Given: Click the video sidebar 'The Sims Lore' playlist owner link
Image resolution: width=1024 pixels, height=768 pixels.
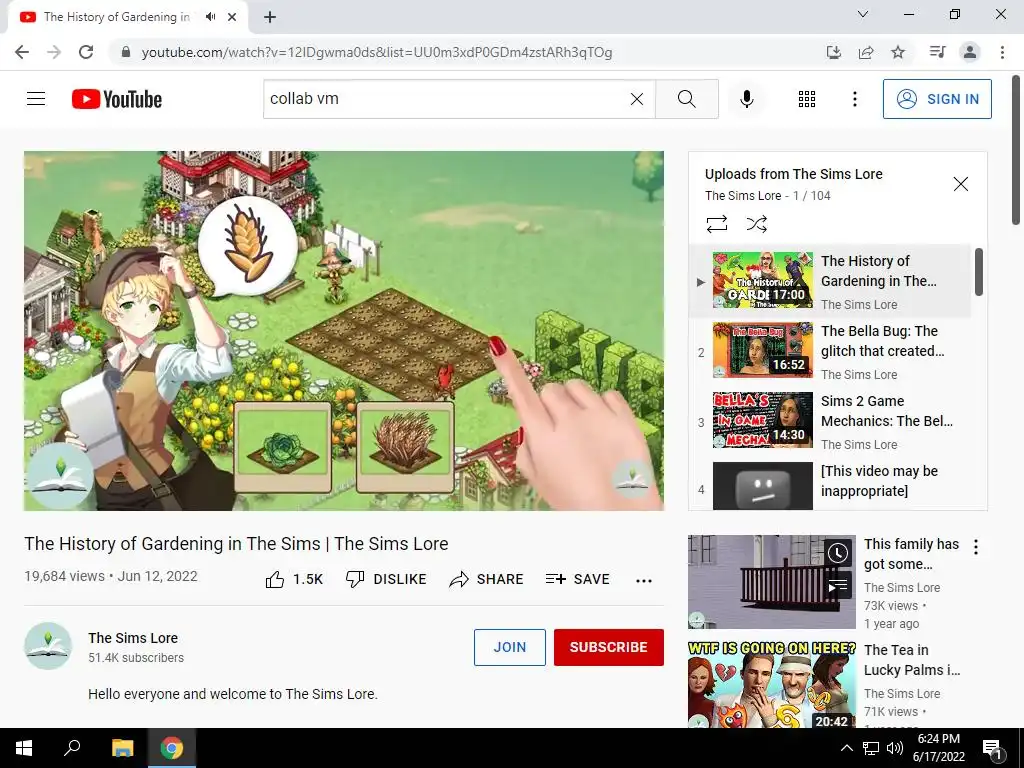Looking at the screenshot, I should (x=743, y=196).
